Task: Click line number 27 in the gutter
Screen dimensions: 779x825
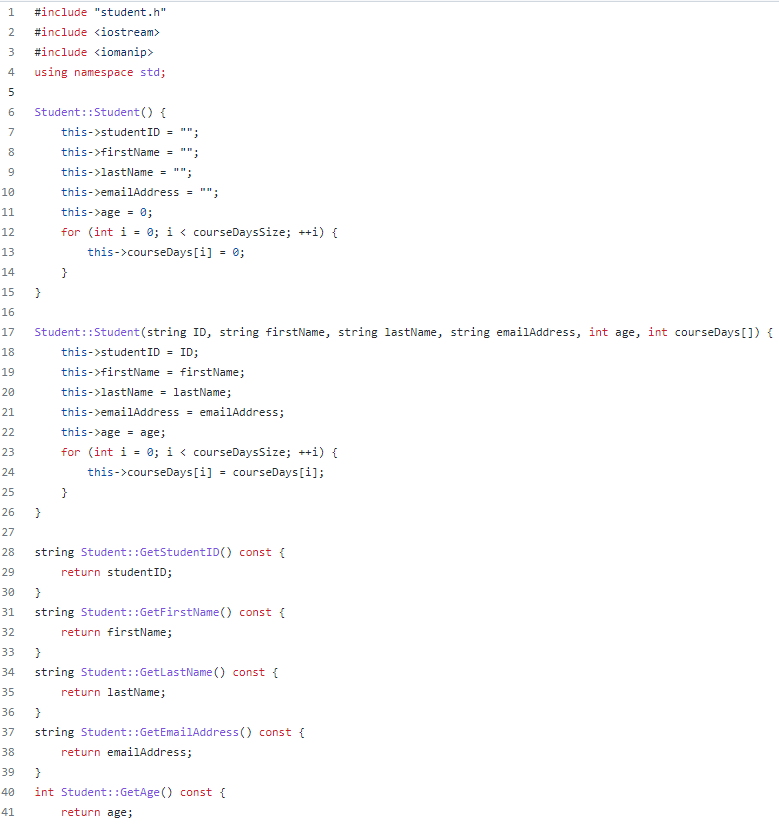Action: [x=8, y=532]
